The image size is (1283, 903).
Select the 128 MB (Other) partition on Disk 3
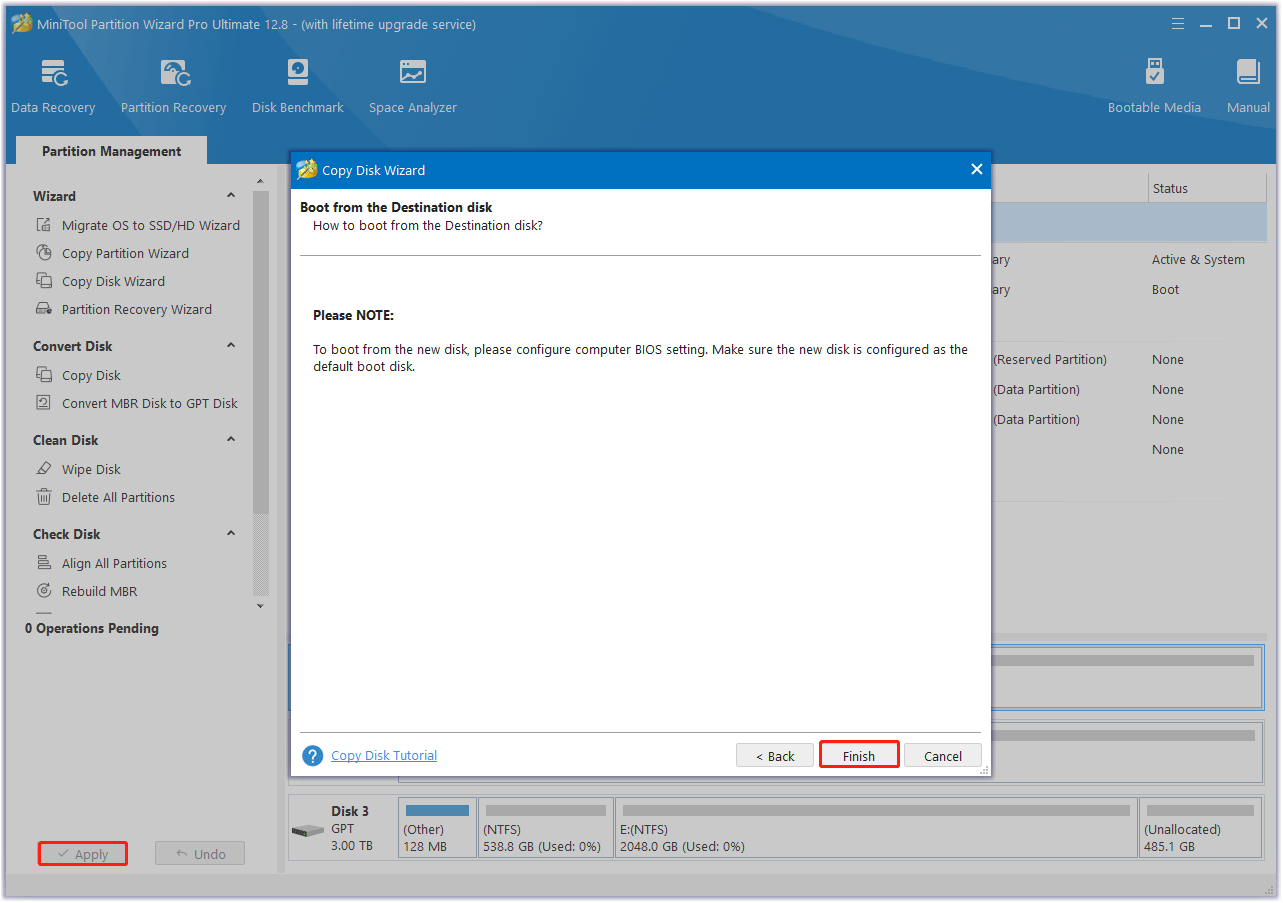[x=437, y=828]
